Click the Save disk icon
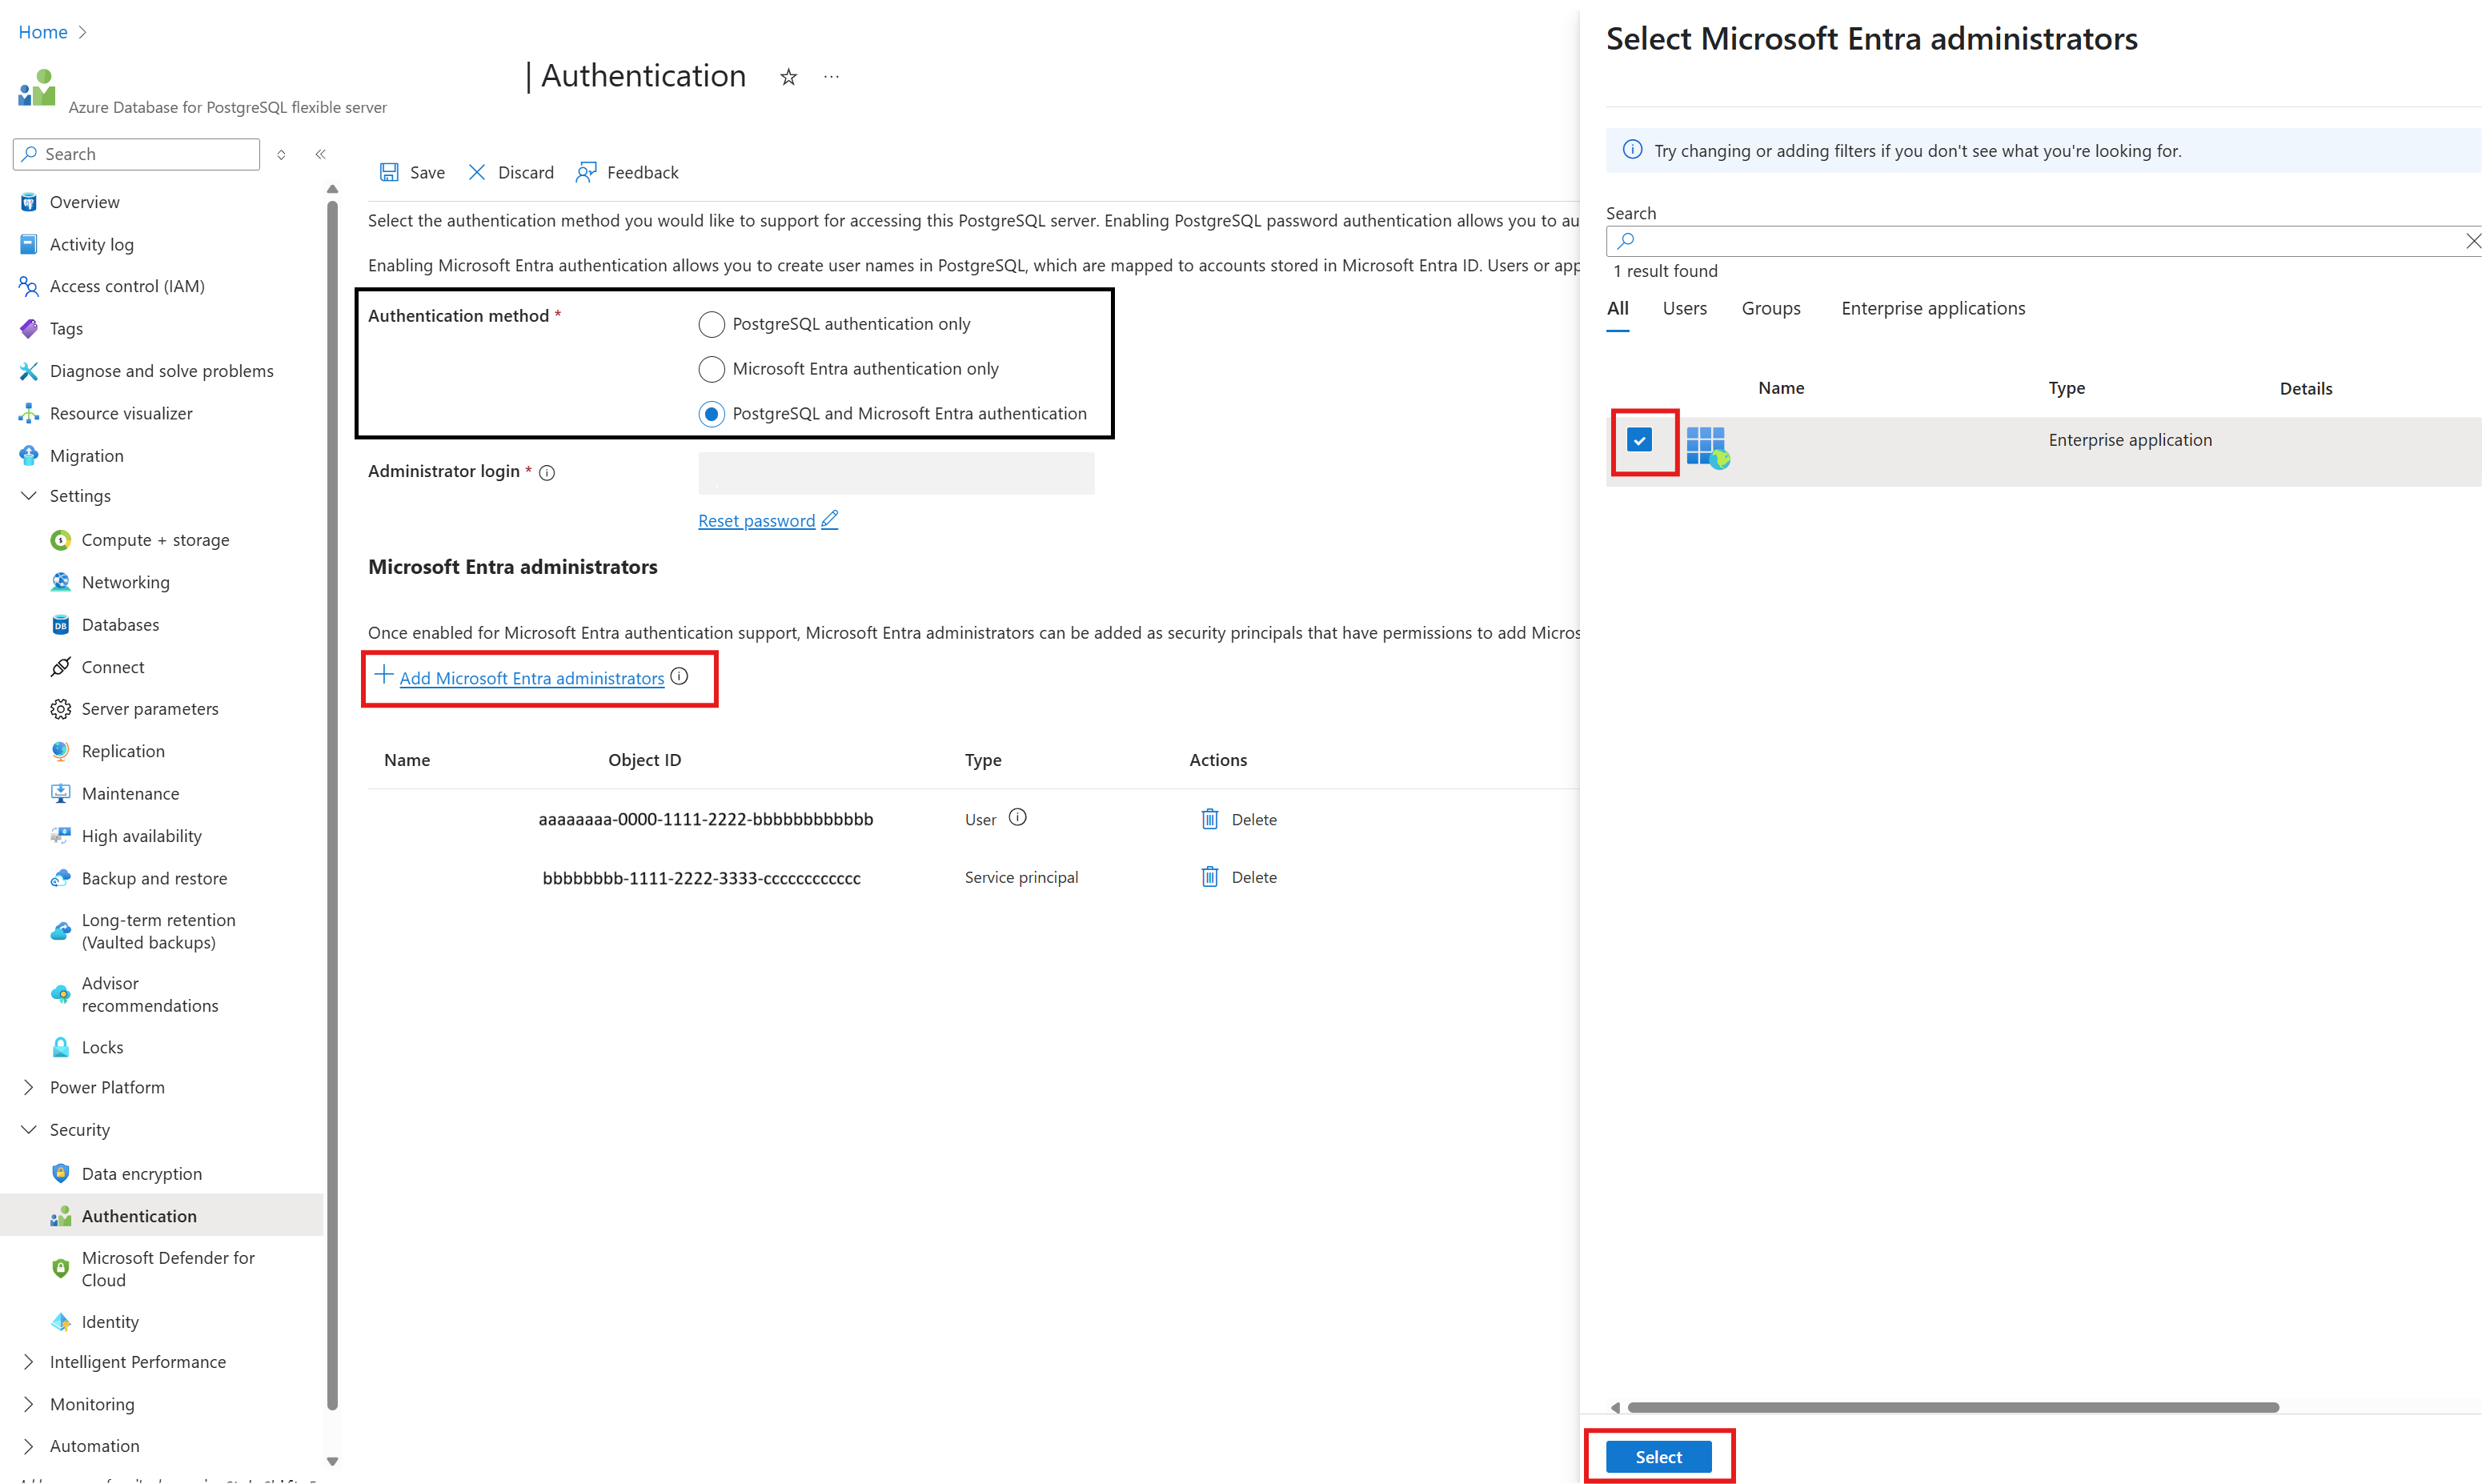Image resolution: width=2482 pixels, height=1484 pixels. [389, 172]
